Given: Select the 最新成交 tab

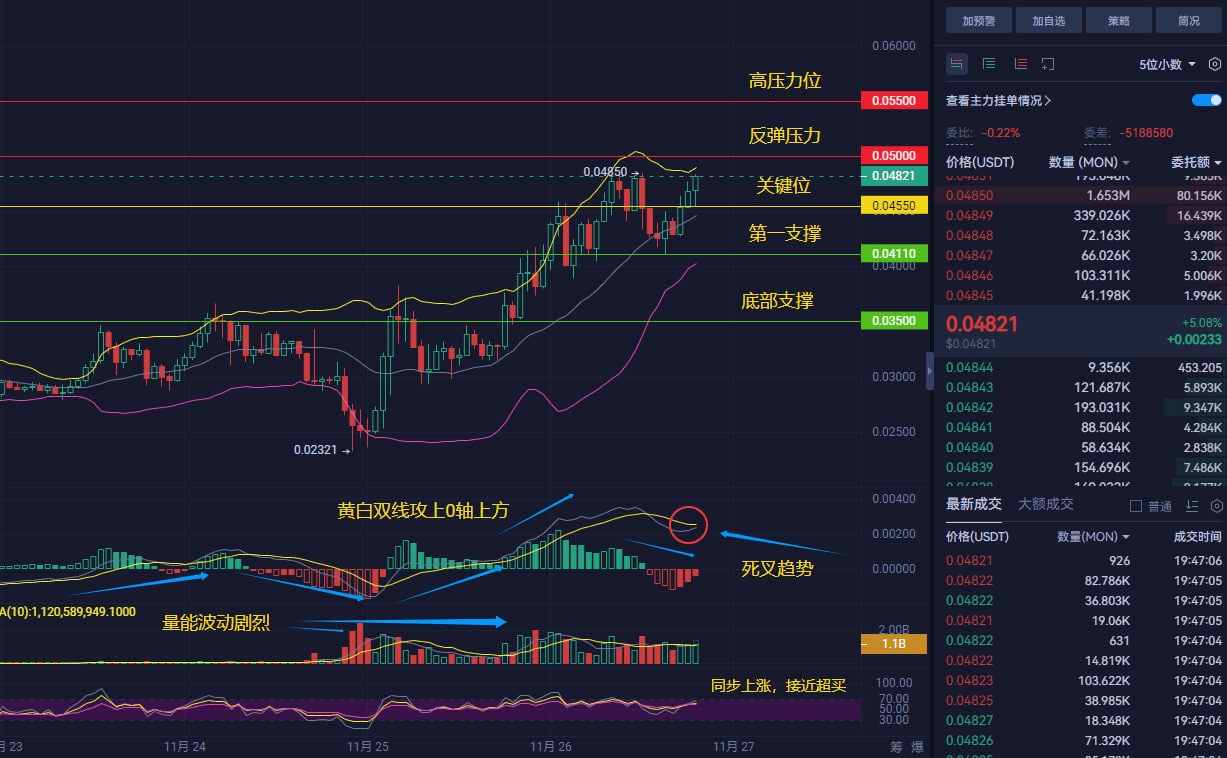Looking at the screenshot, I should (973, 504).
